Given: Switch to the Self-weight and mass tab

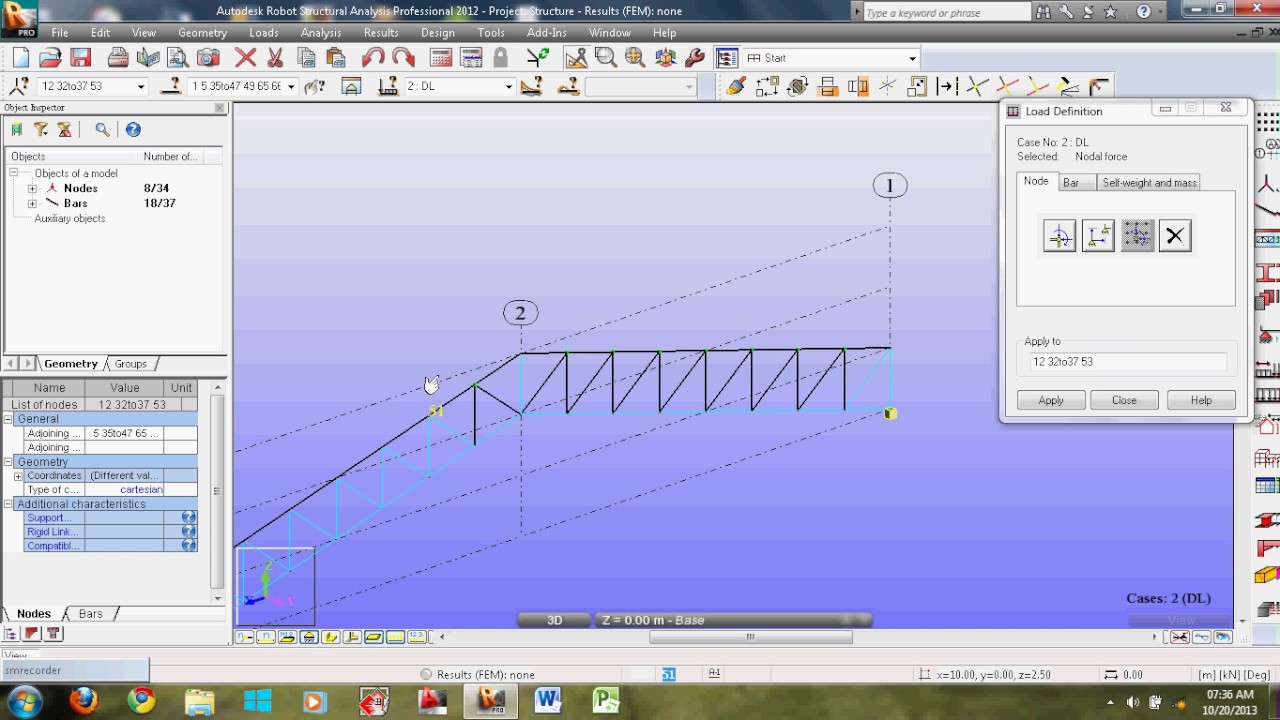Looking at the screenshot, I should 1149,183.
